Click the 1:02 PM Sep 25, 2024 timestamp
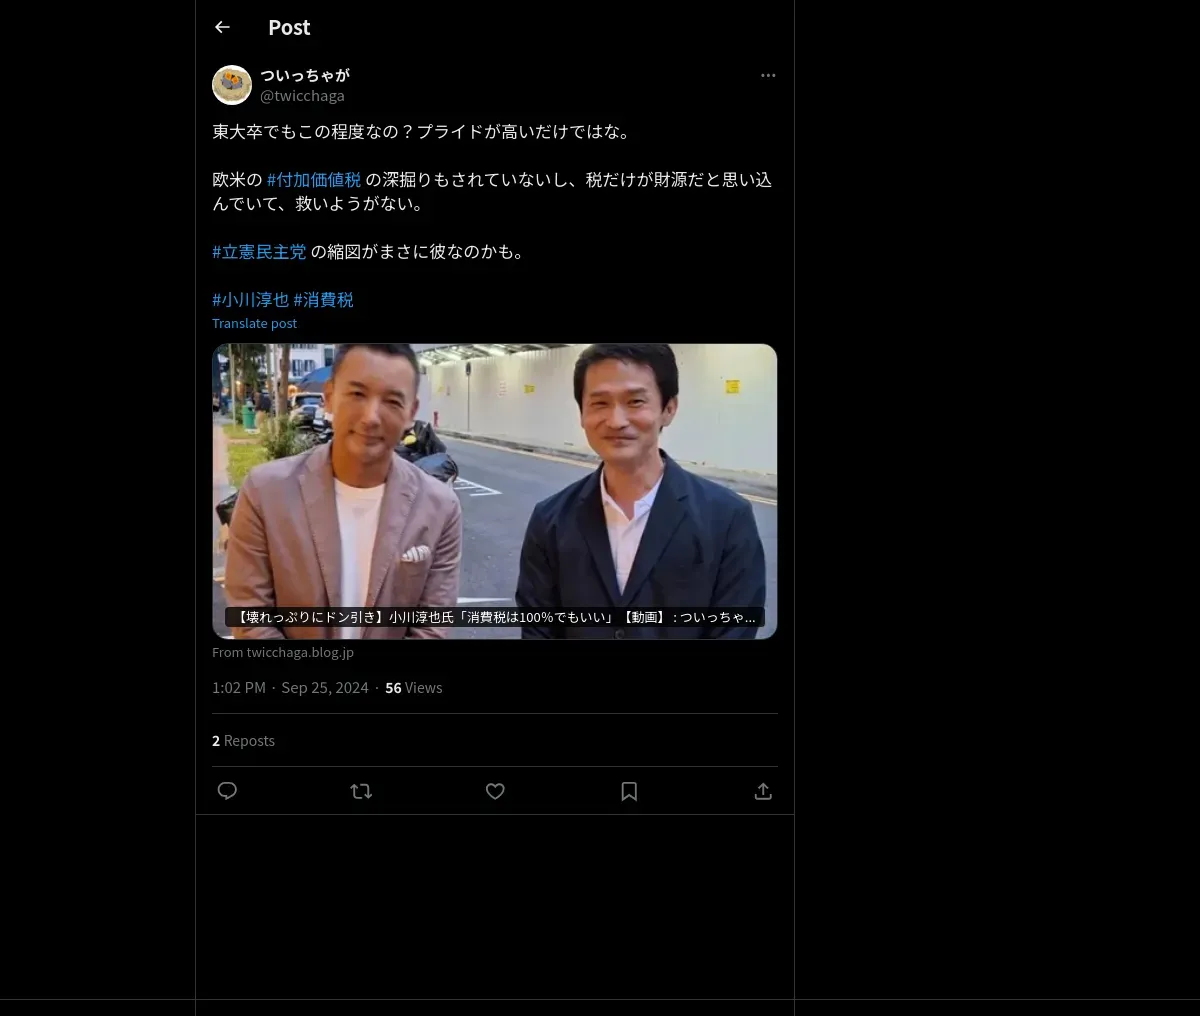The image size is (1200, 1016). [290, 688]
